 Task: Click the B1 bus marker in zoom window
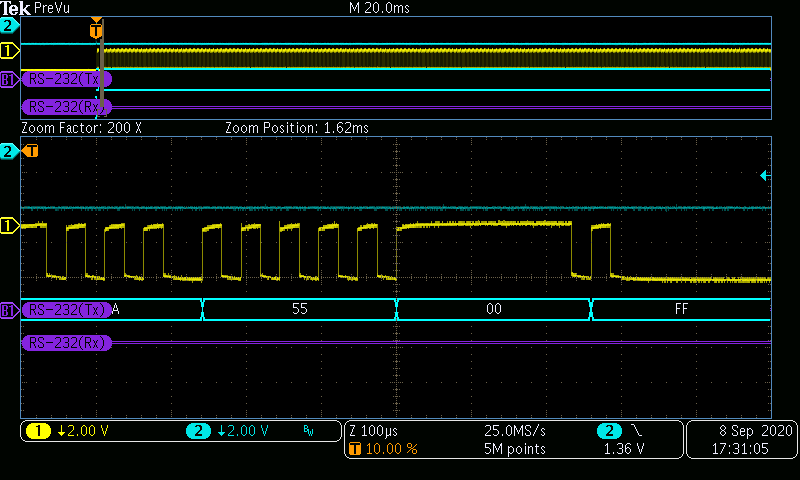pos(9,310)
